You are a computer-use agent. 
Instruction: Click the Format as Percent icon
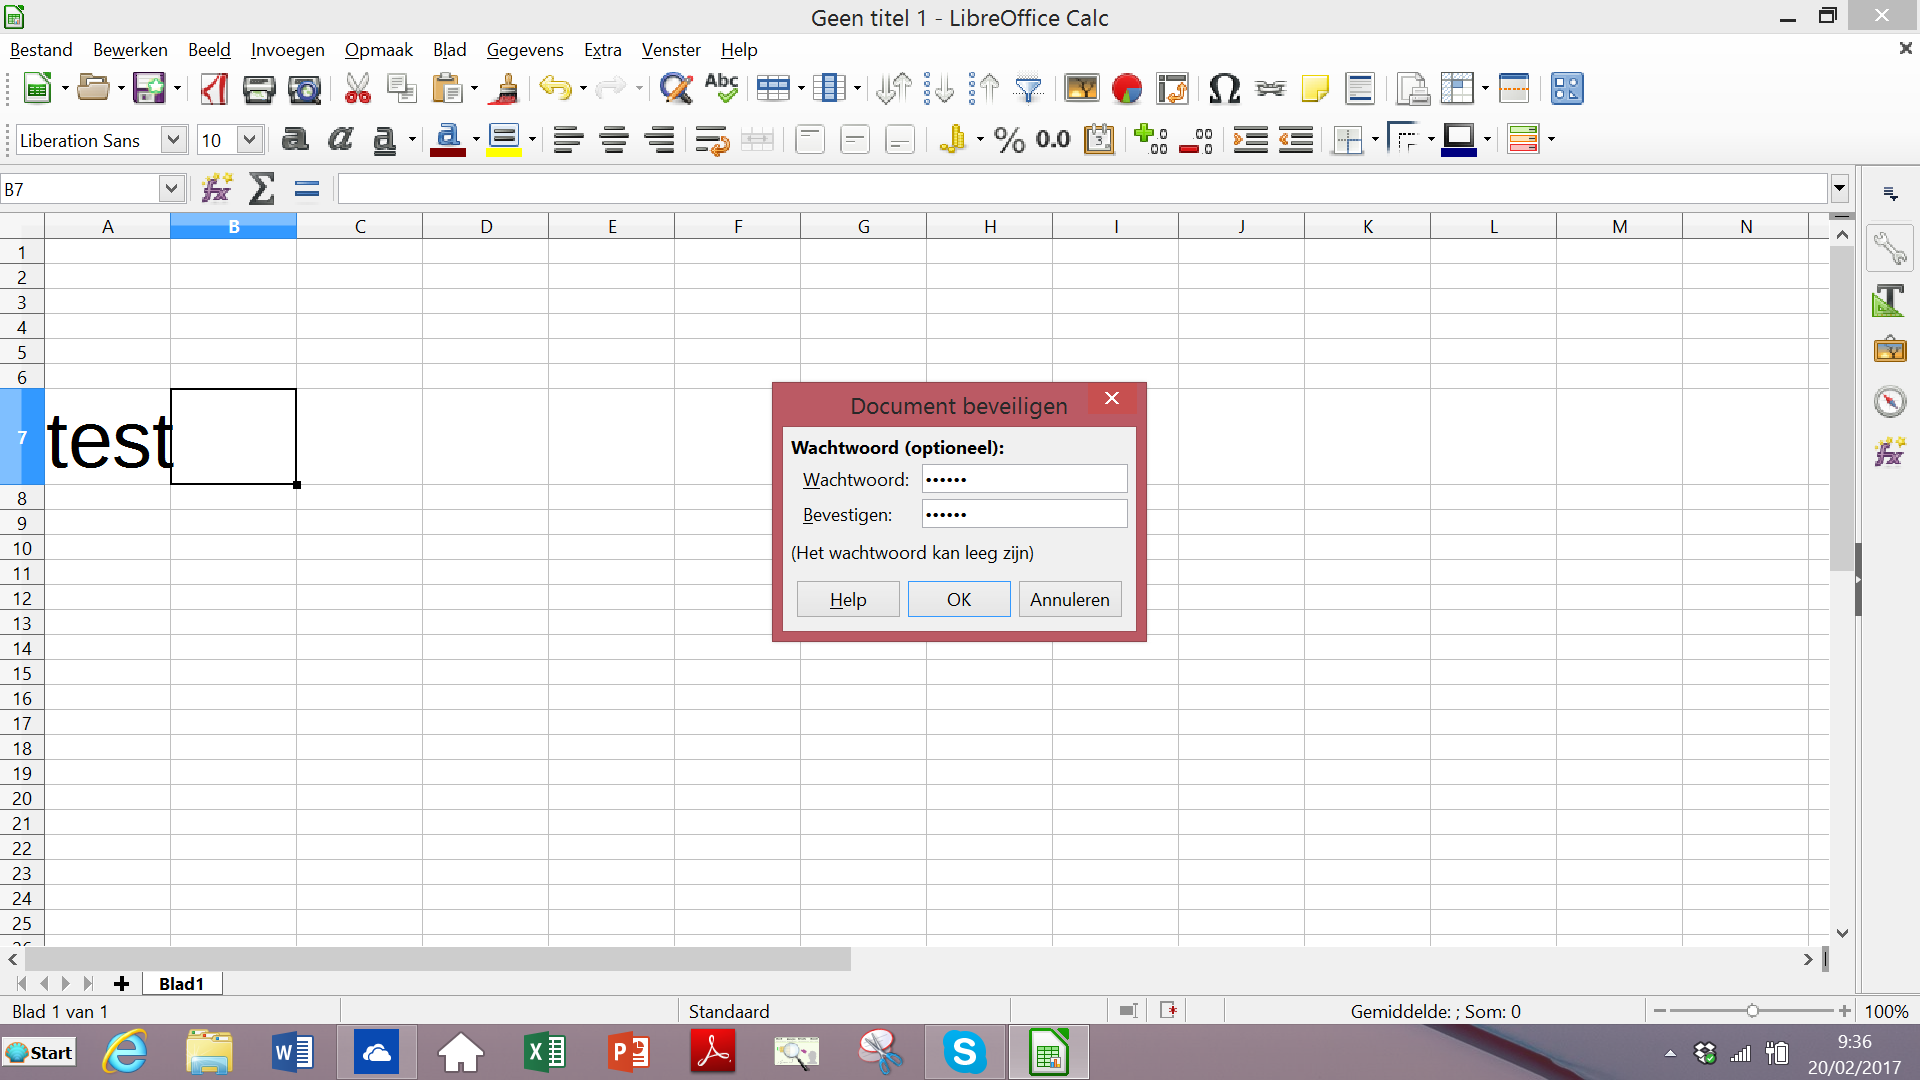point(1009,140)
